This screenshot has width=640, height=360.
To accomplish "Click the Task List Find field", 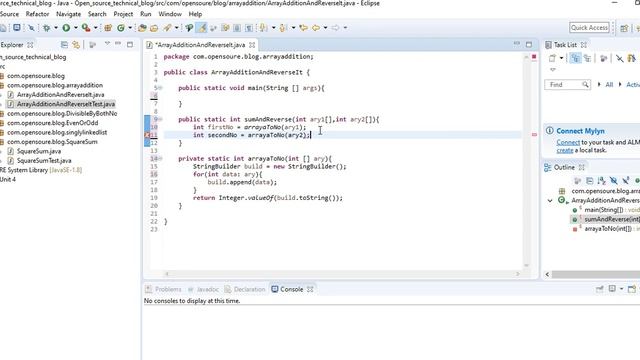I will [x=567, y=84].
